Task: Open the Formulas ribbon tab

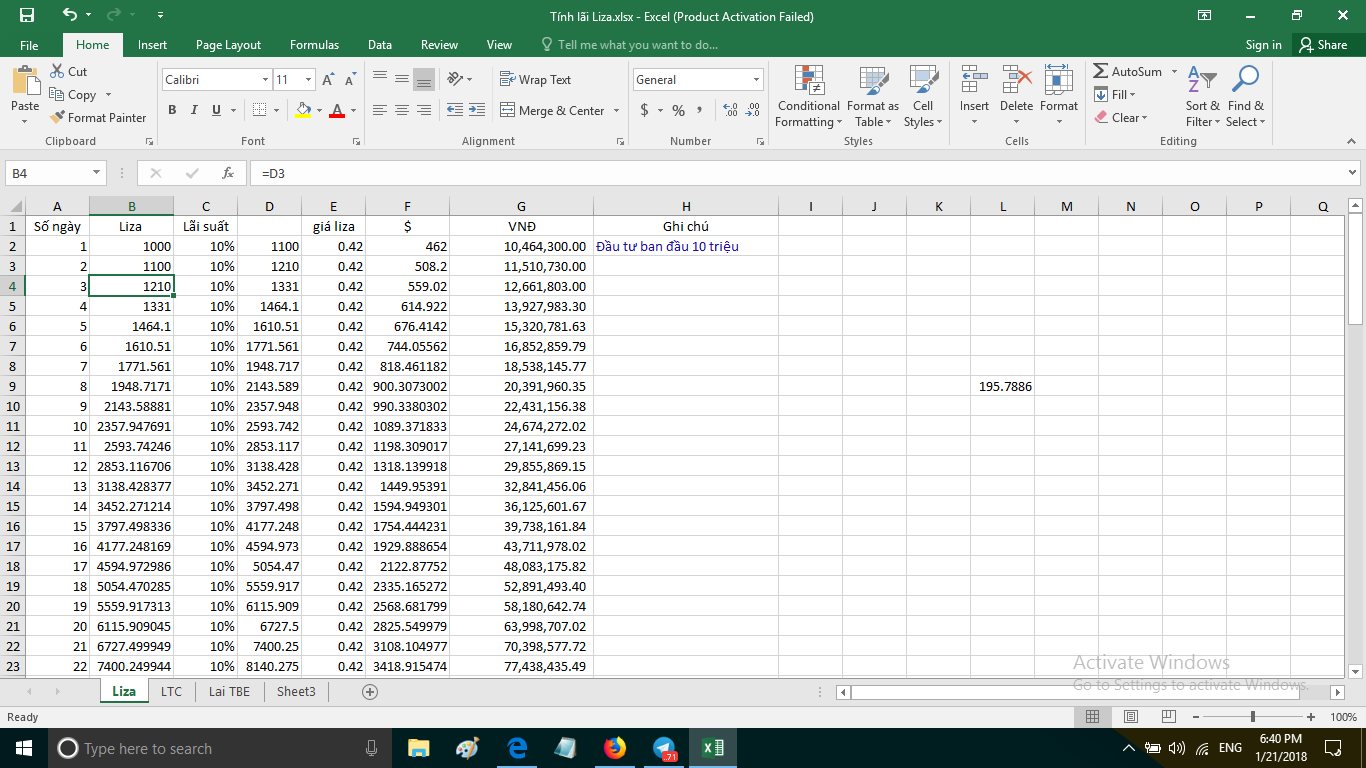Action: coord(314,45)
